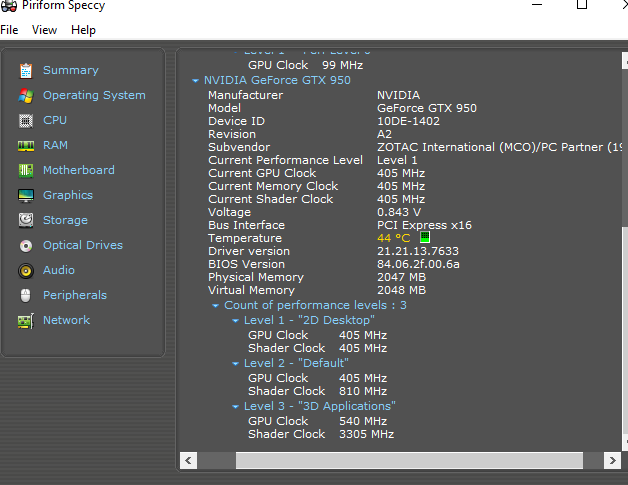Click the Current GPU Clock label
Viewport: 628px width, 485px height.
click(x=262, y=173)
